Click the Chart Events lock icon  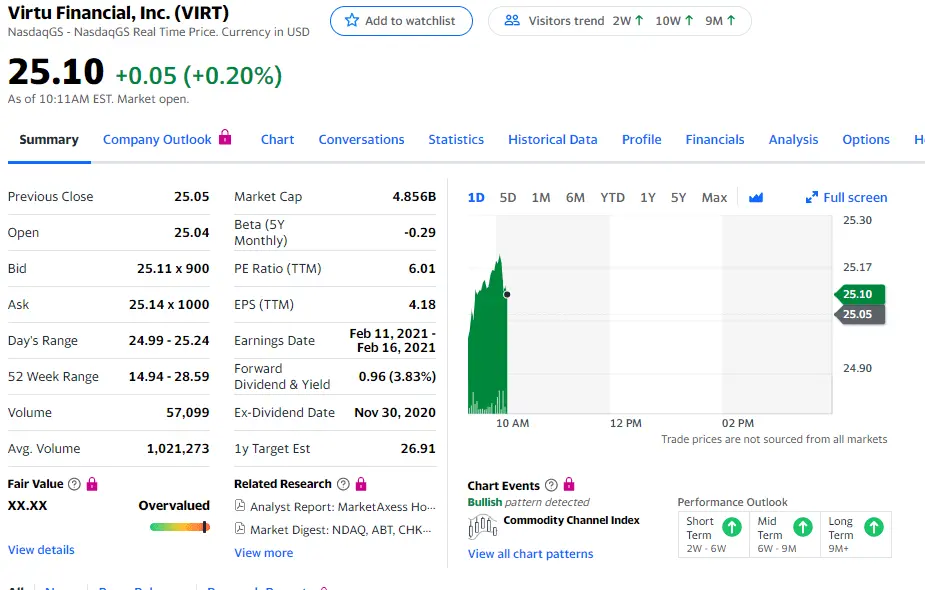pyautogui.click(x=569, y=484)
